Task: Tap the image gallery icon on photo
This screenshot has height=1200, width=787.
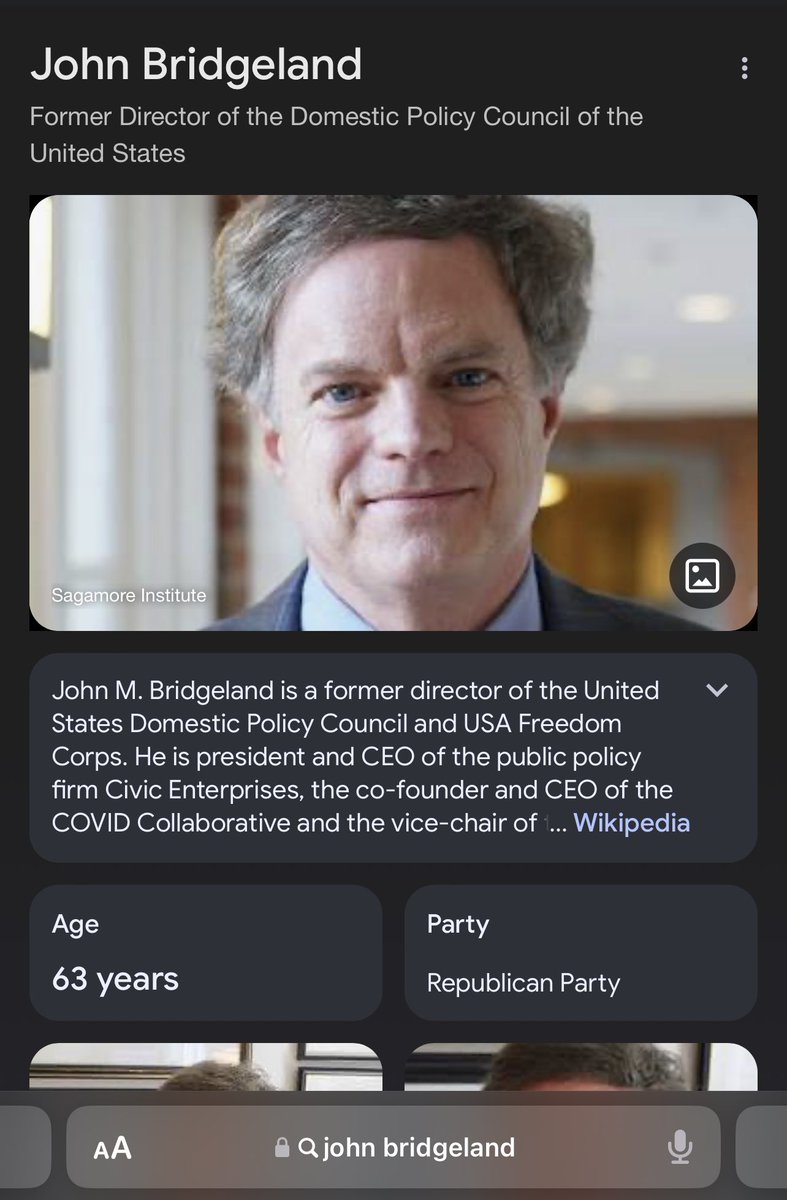Action: pos(702,575)
